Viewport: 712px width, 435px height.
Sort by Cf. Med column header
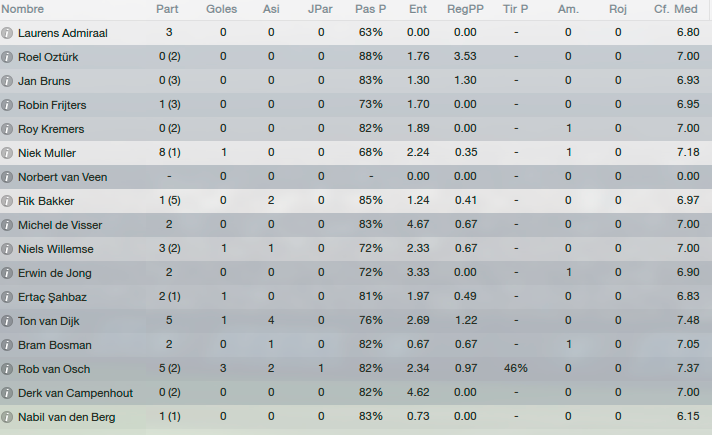pos(676,9)
